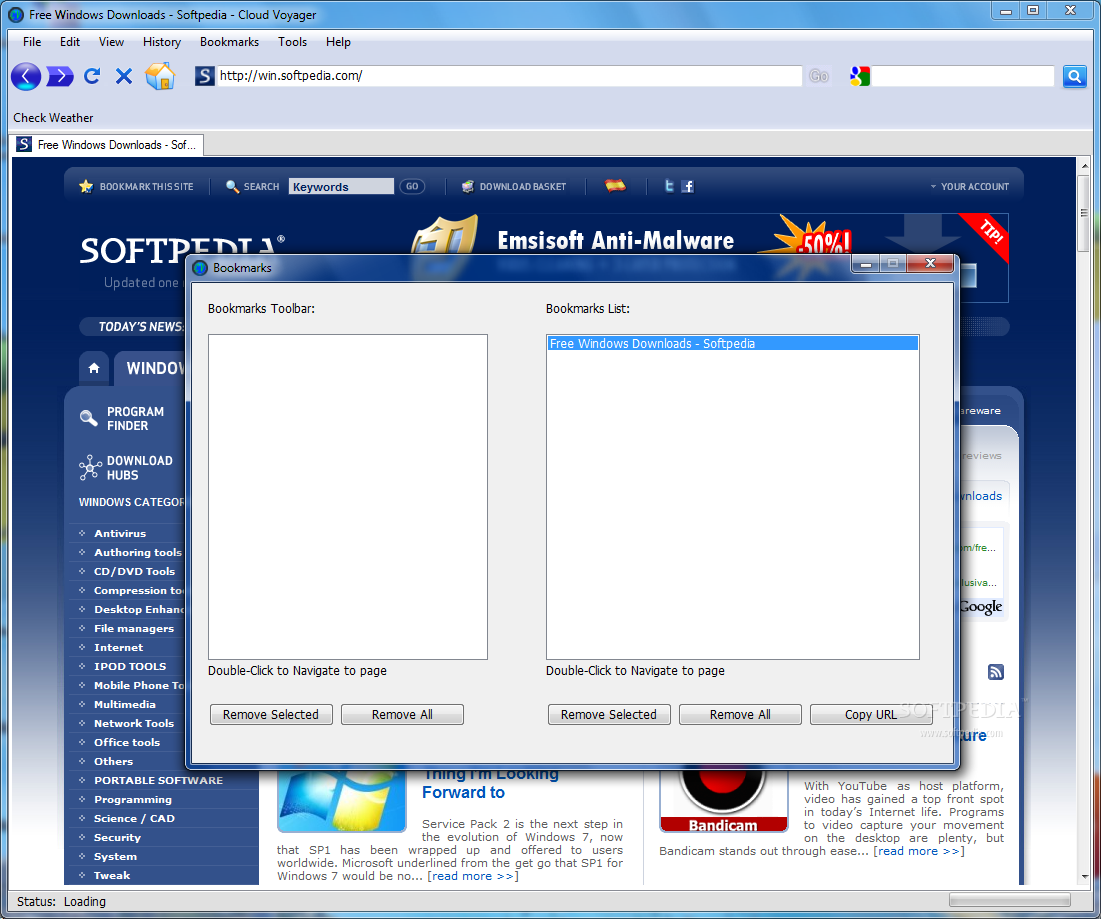Open the Network Tools category
The image size is (1101, 919).
(134, 723)
